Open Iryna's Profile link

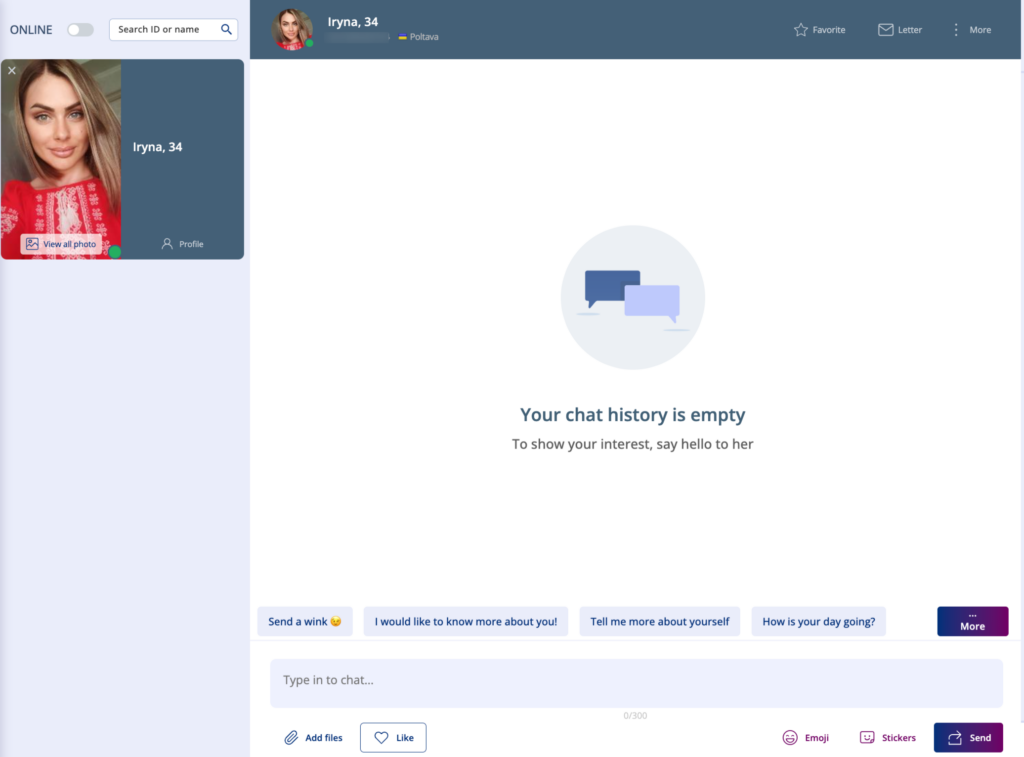182,244
